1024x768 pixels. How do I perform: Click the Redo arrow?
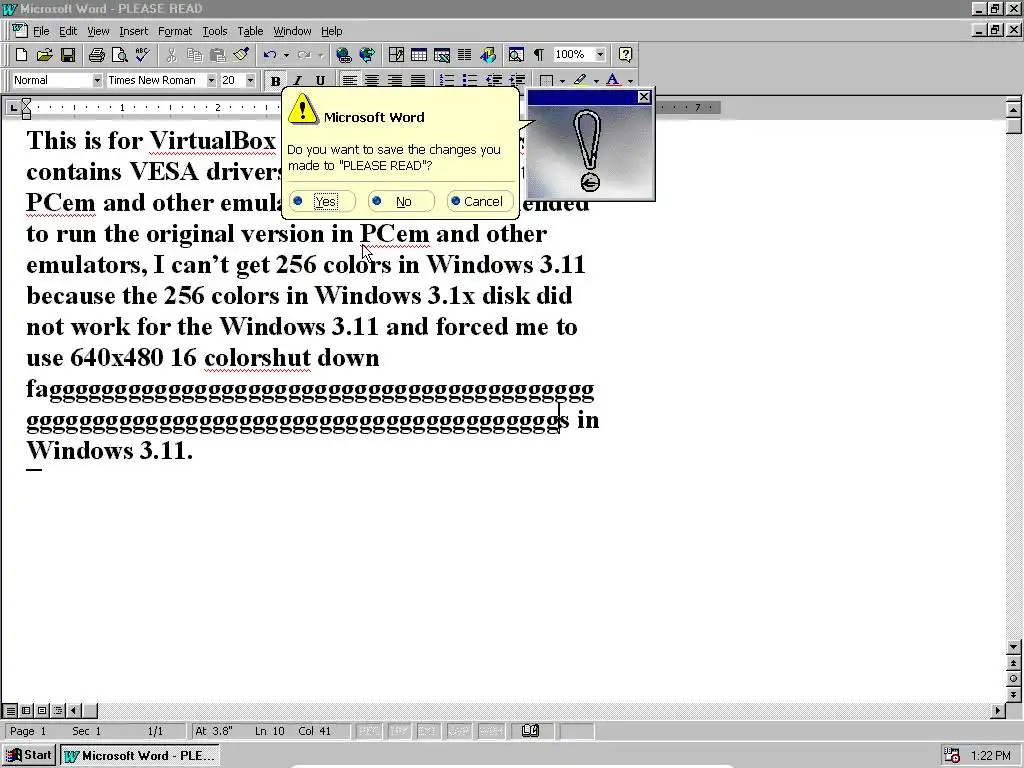(x=304, y=55)
